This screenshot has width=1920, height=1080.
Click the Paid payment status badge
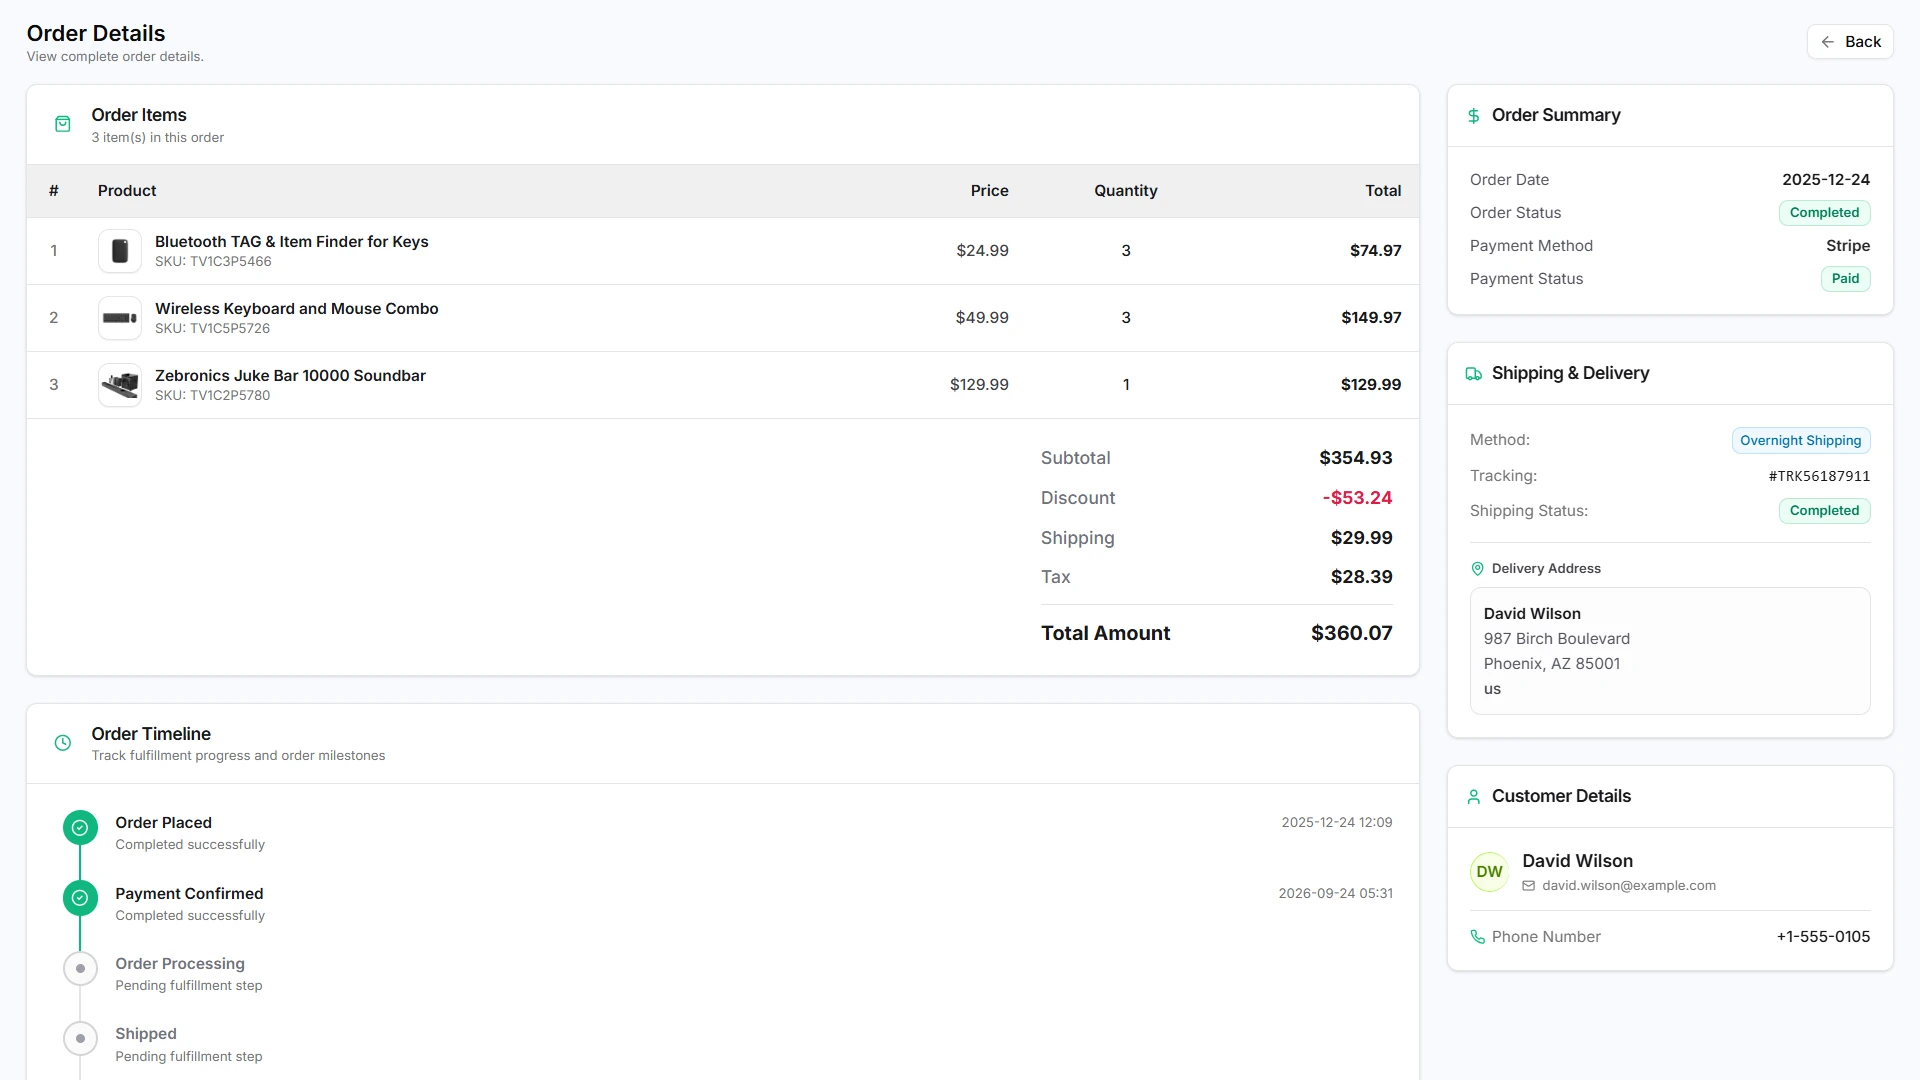(x=1845, y=279)
